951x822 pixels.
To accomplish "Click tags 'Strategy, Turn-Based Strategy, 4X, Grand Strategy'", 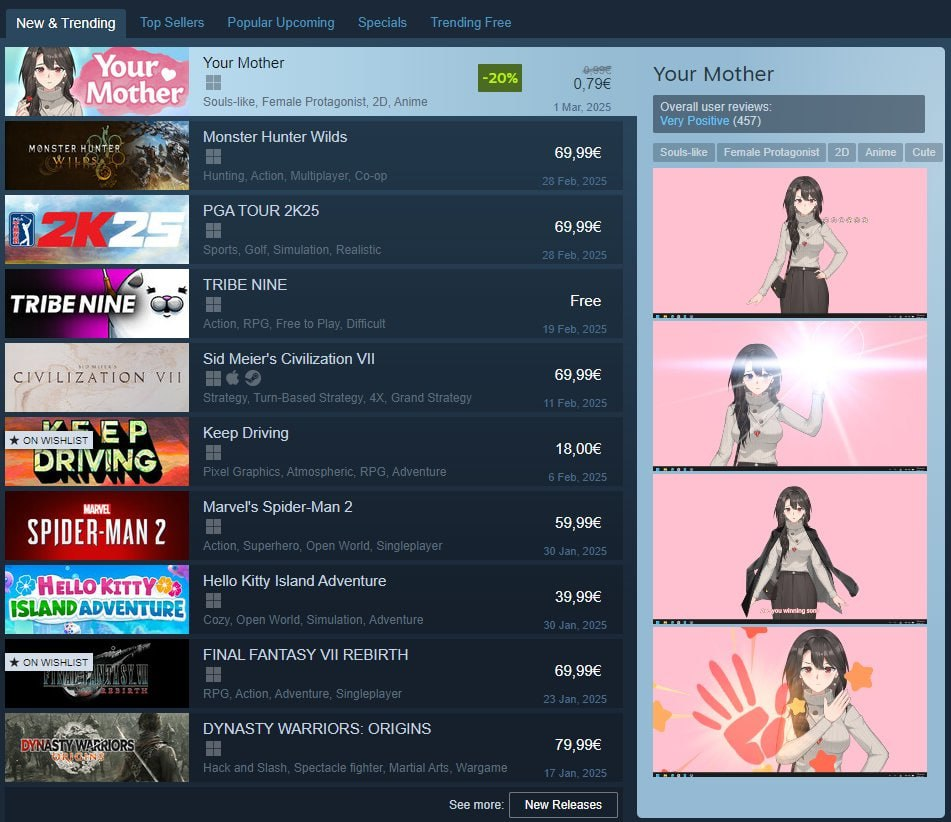I will (337, 398).
